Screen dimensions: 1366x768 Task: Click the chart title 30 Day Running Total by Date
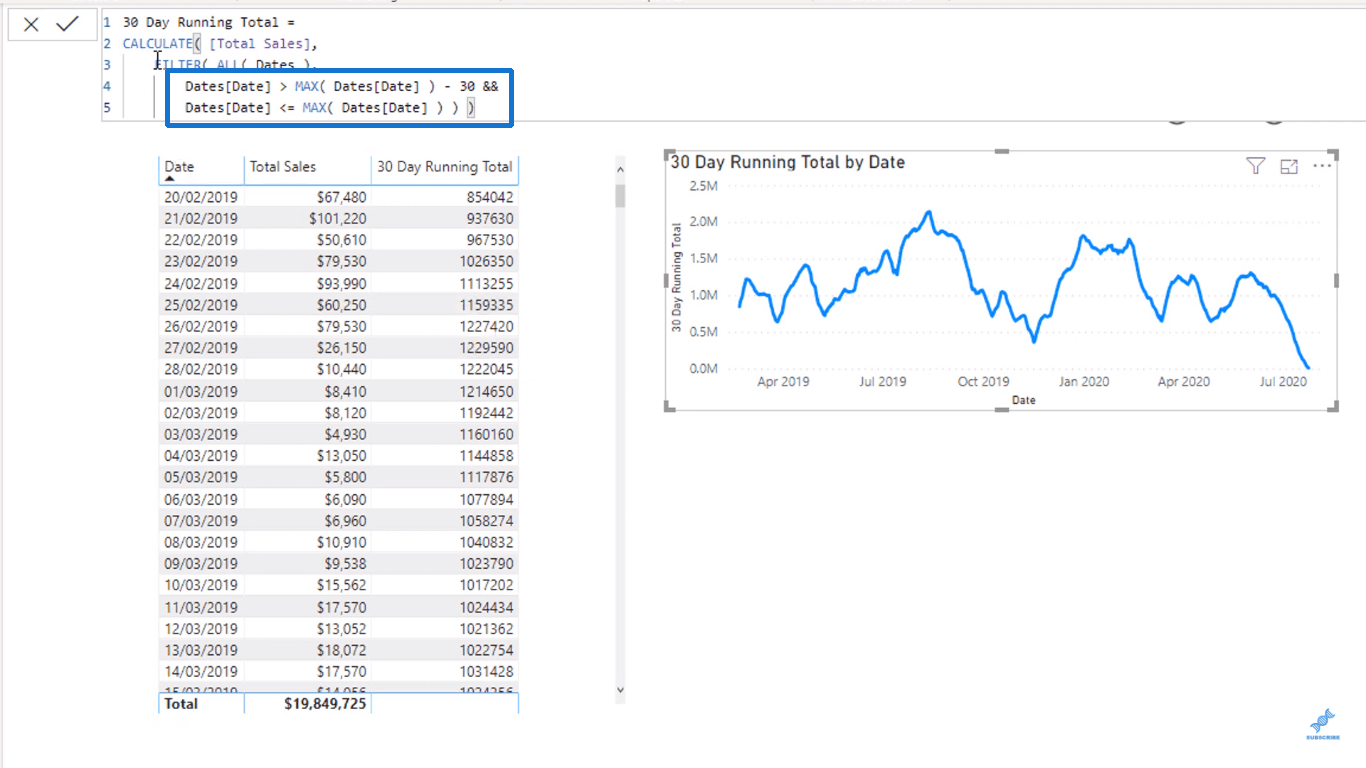[x=787, y=162]
